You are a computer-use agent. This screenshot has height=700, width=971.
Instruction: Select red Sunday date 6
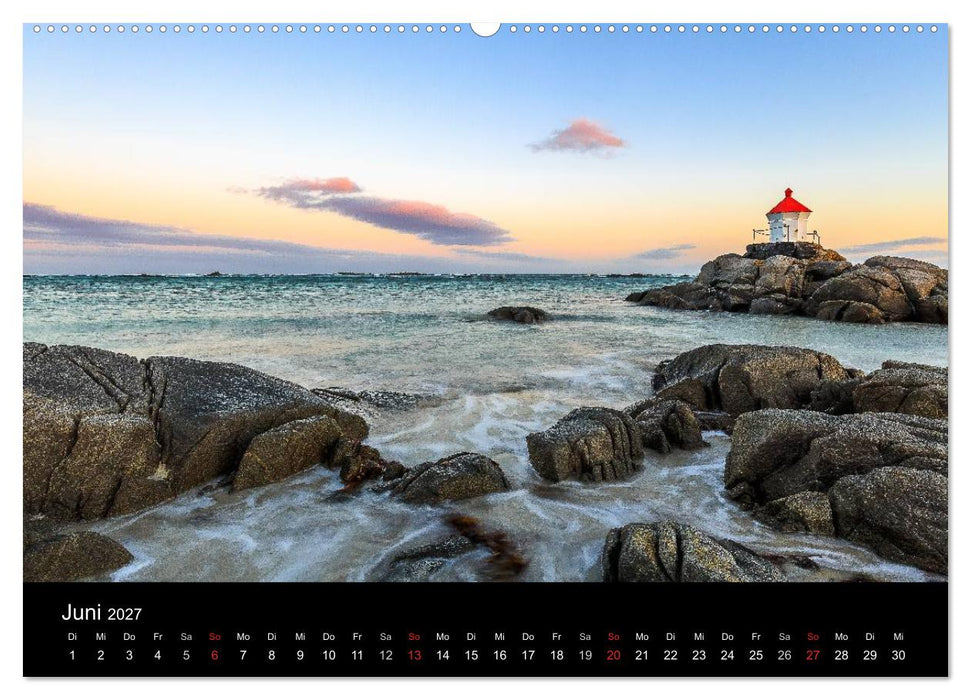(215, 655)
